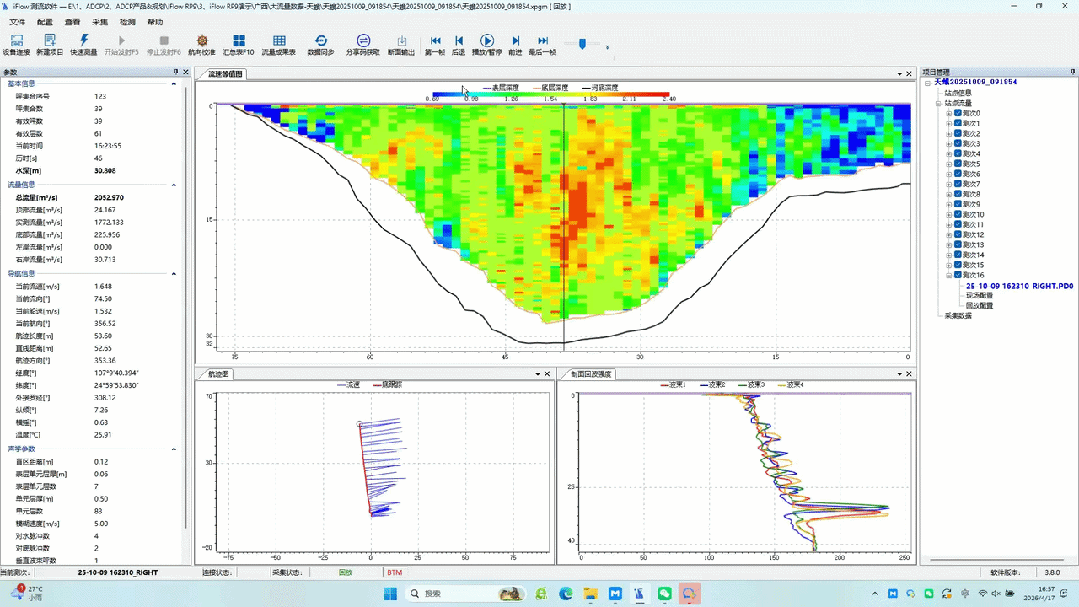Collapse the 测次16 tree node

949,275
